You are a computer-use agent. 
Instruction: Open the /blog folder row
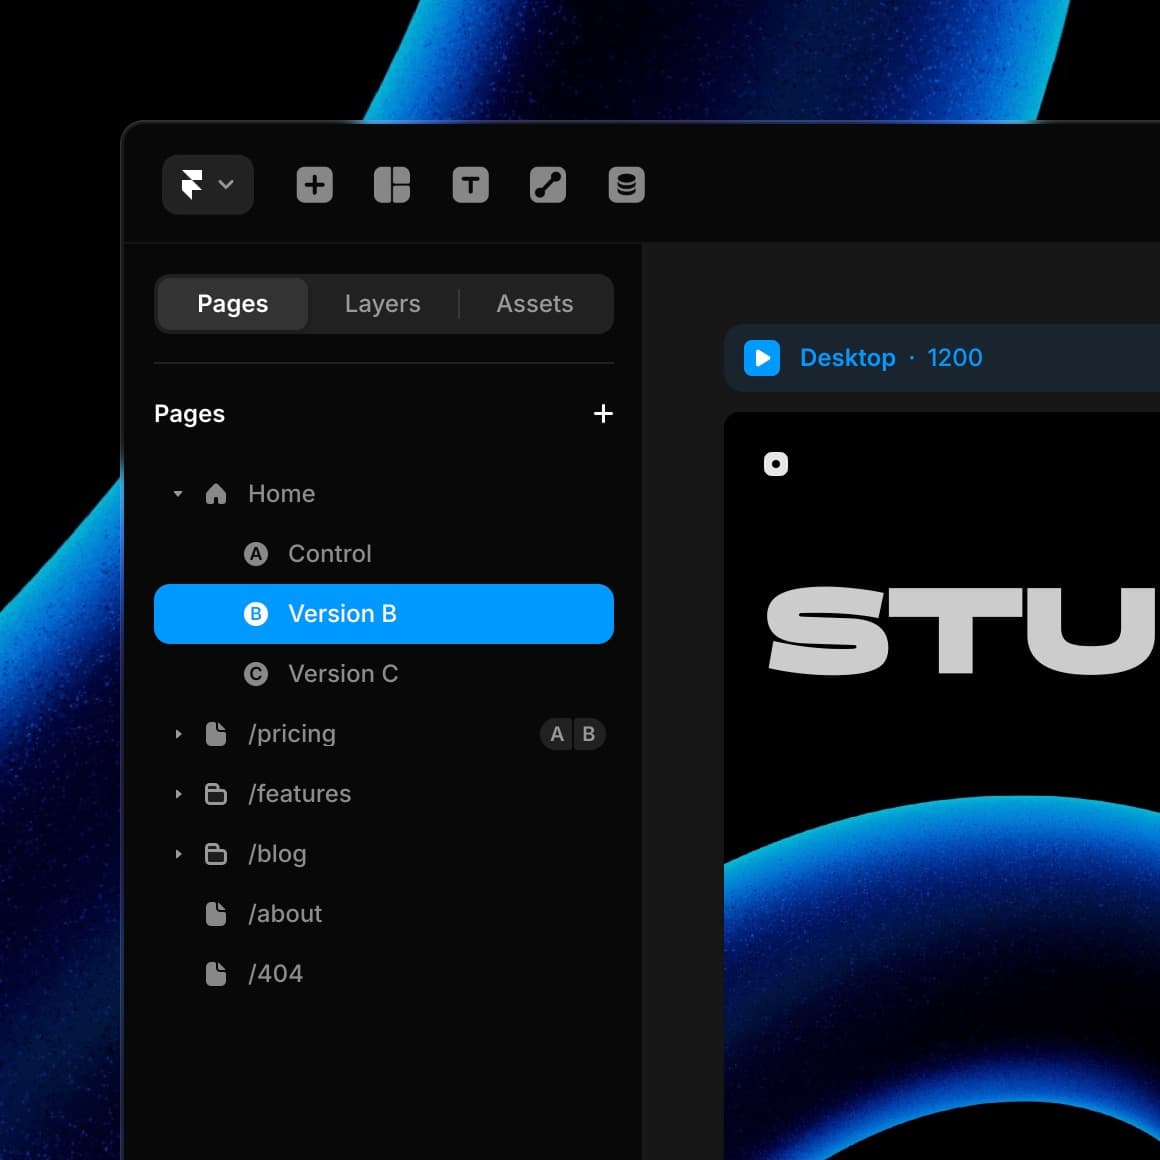tap(384, 854)
